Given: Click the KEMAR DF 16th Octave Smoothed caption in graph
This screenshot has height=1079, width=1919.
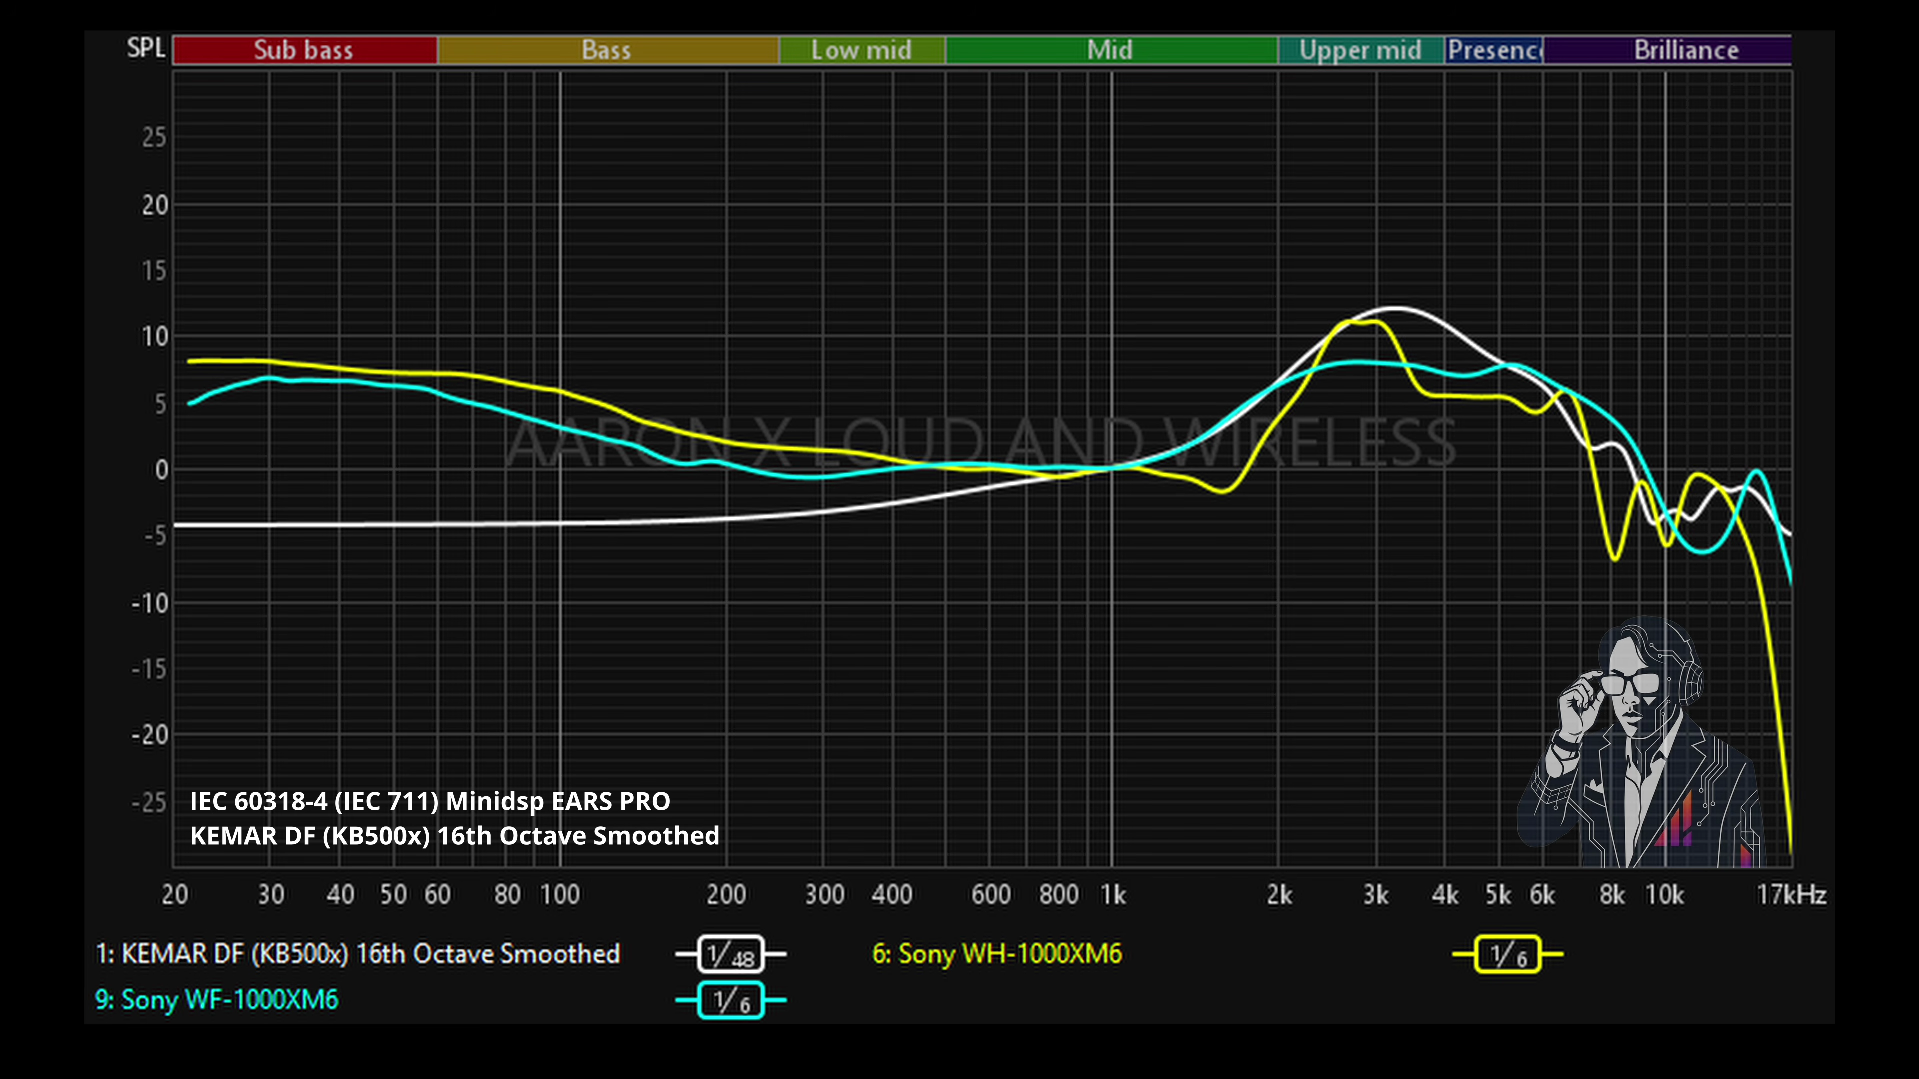Looking at the screenshot, I should point(455,835).
